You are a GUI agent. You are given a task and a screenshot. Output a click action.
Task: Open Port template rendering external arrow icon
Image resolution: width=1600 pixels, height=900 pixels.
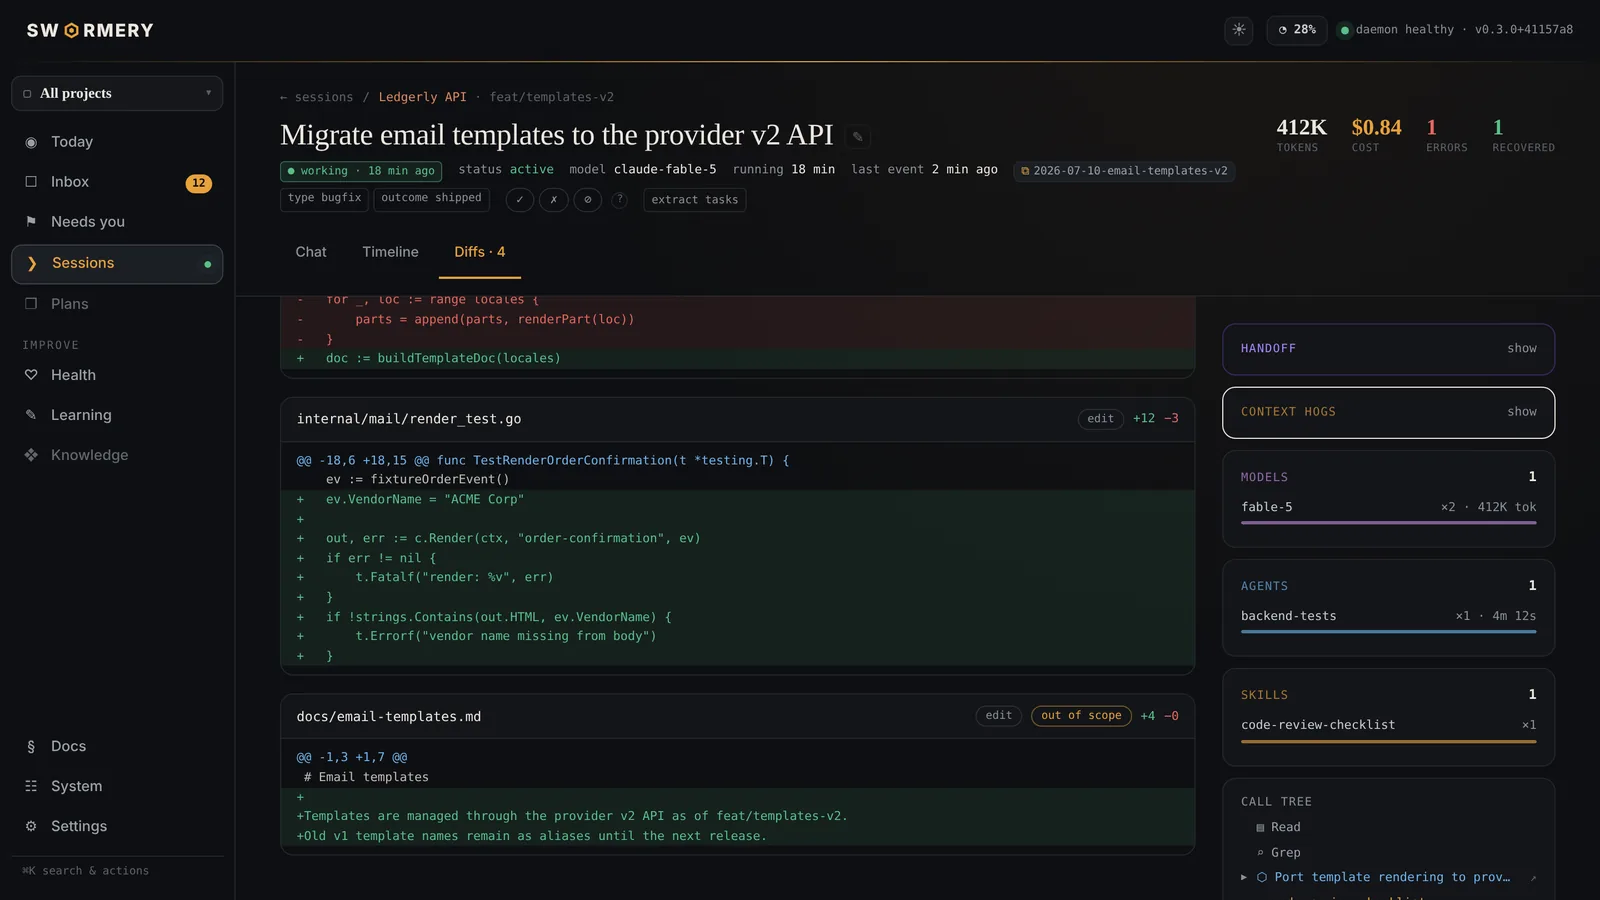1533,878
